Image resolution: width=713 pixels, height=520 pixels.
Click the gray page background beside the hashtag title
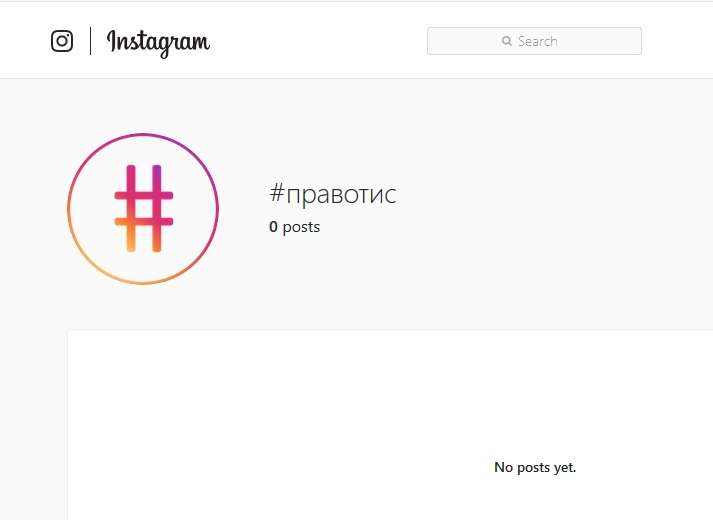click(x=546, y=205)
